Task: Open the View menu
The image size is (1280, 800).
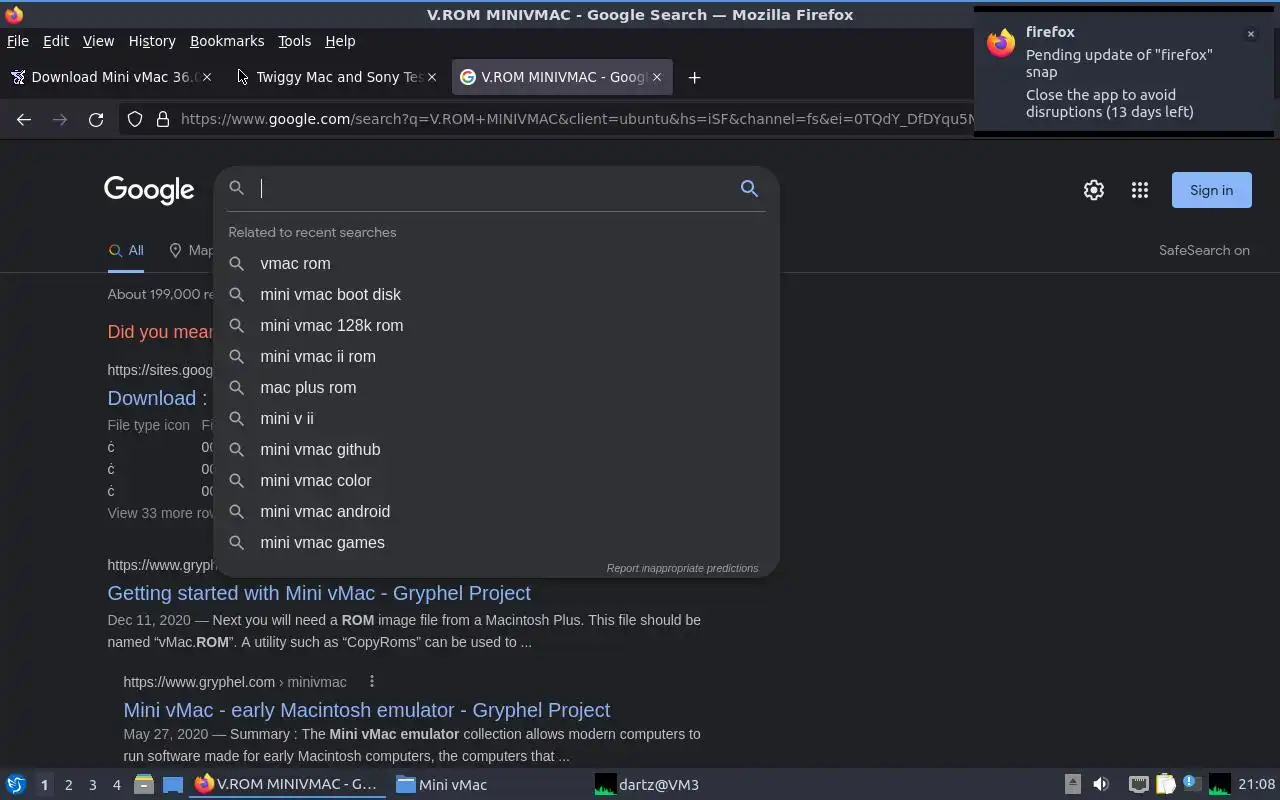Action: click(x=98, y=41)
